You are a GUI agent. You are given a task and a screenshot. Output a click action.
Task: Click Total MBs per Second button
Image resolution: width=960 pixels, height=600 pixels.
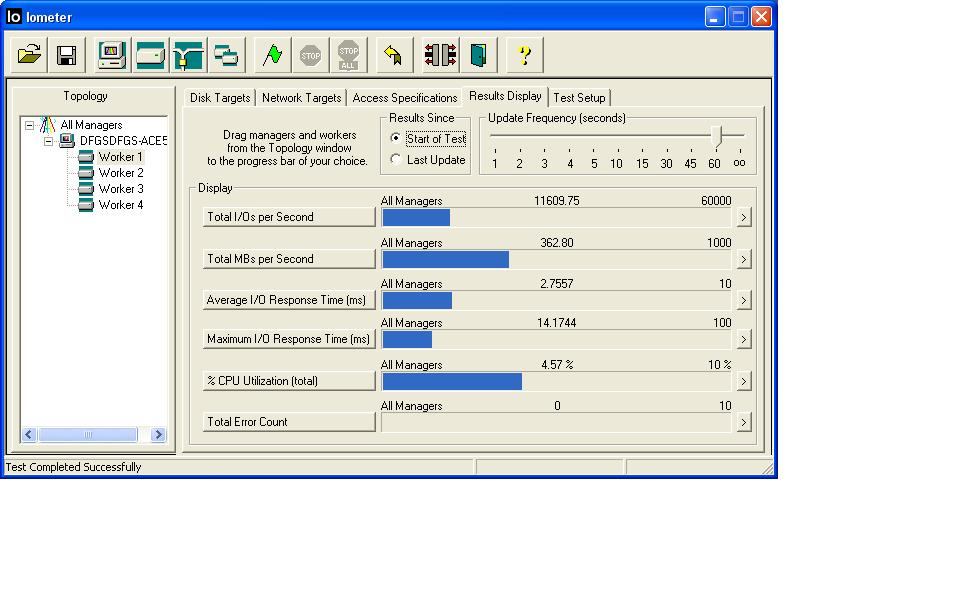289,259
